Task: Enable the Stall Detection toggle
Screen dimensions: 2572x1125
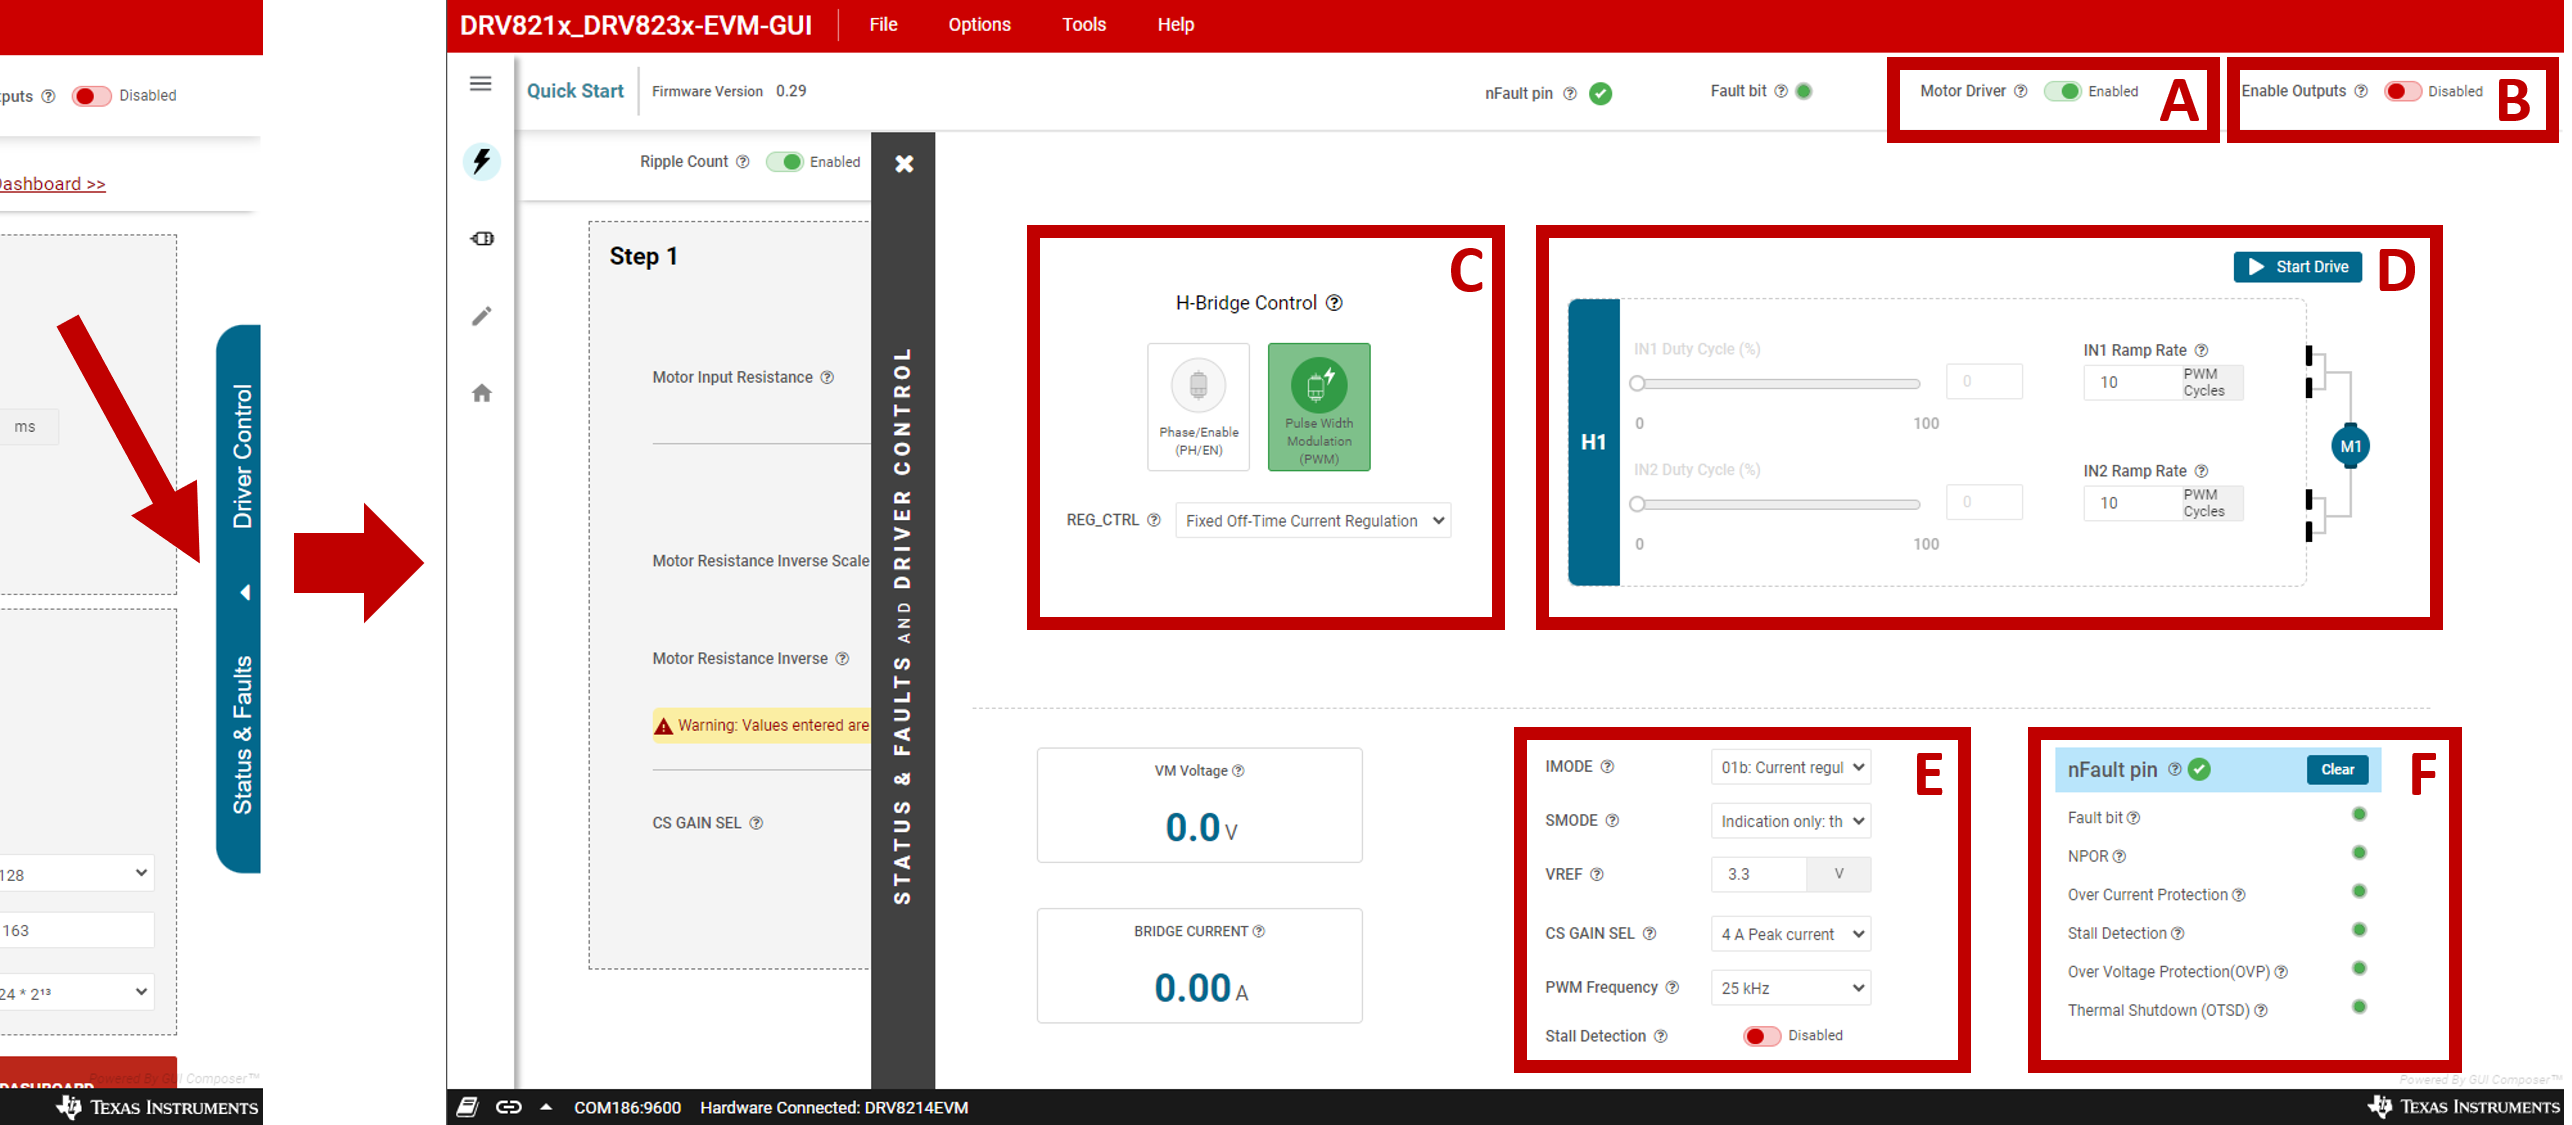Action: pyautogui.click(x=1761, y=1036)
